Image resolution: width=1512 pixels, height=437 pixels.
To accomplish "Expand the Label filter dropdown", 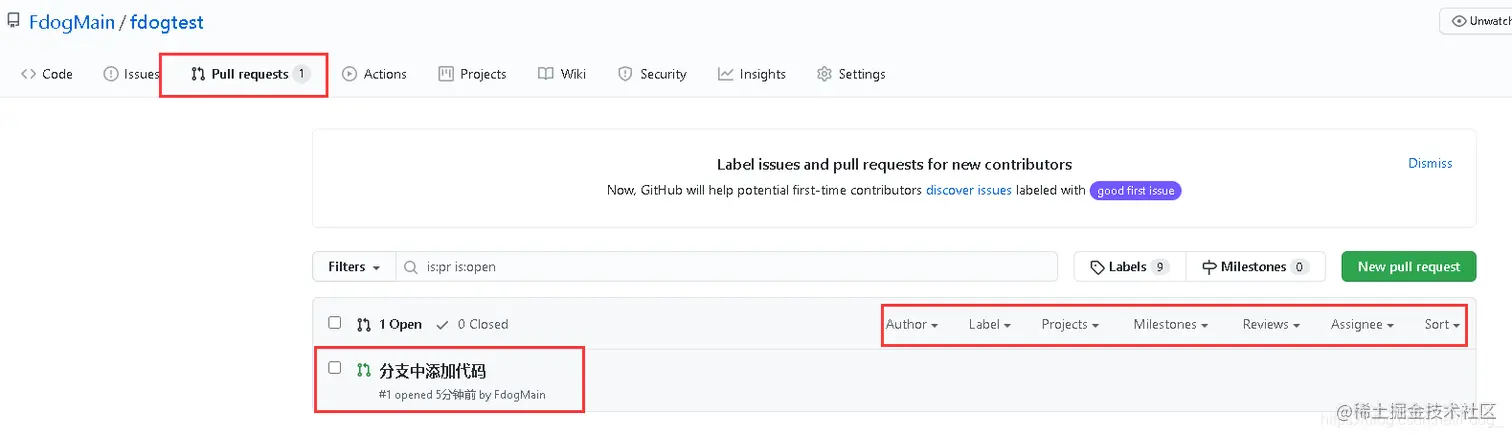I will point(990,324).
